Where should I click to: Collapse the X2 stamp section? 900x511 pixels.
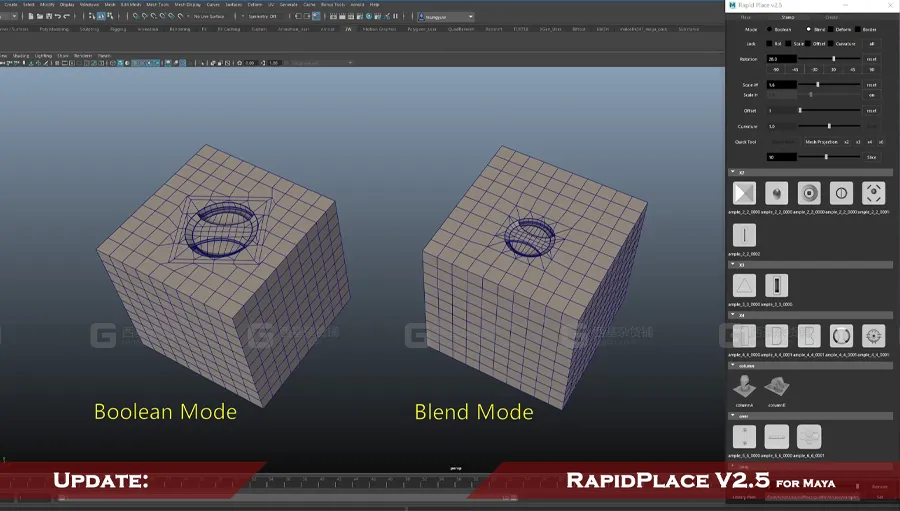732,172
